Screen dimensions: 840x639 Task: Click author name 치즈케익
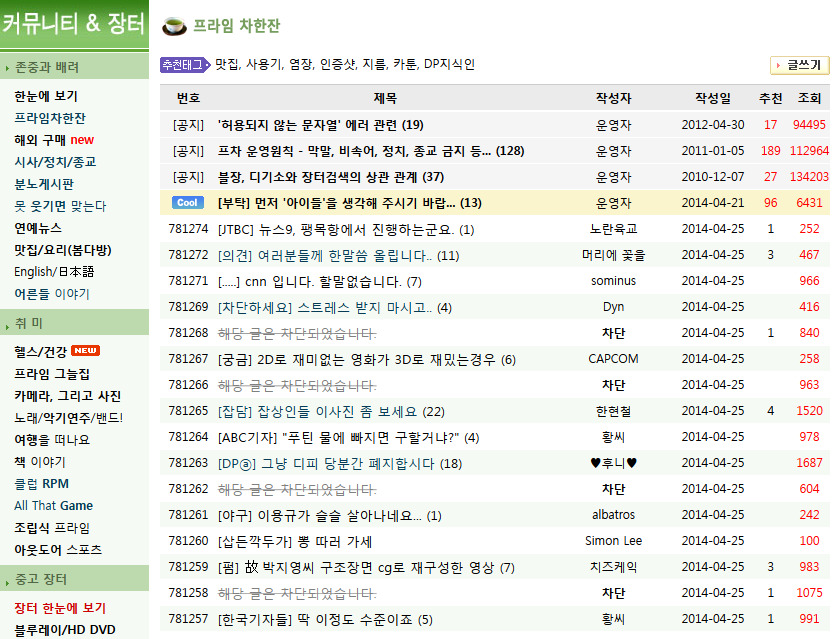[x=613, y=567]
